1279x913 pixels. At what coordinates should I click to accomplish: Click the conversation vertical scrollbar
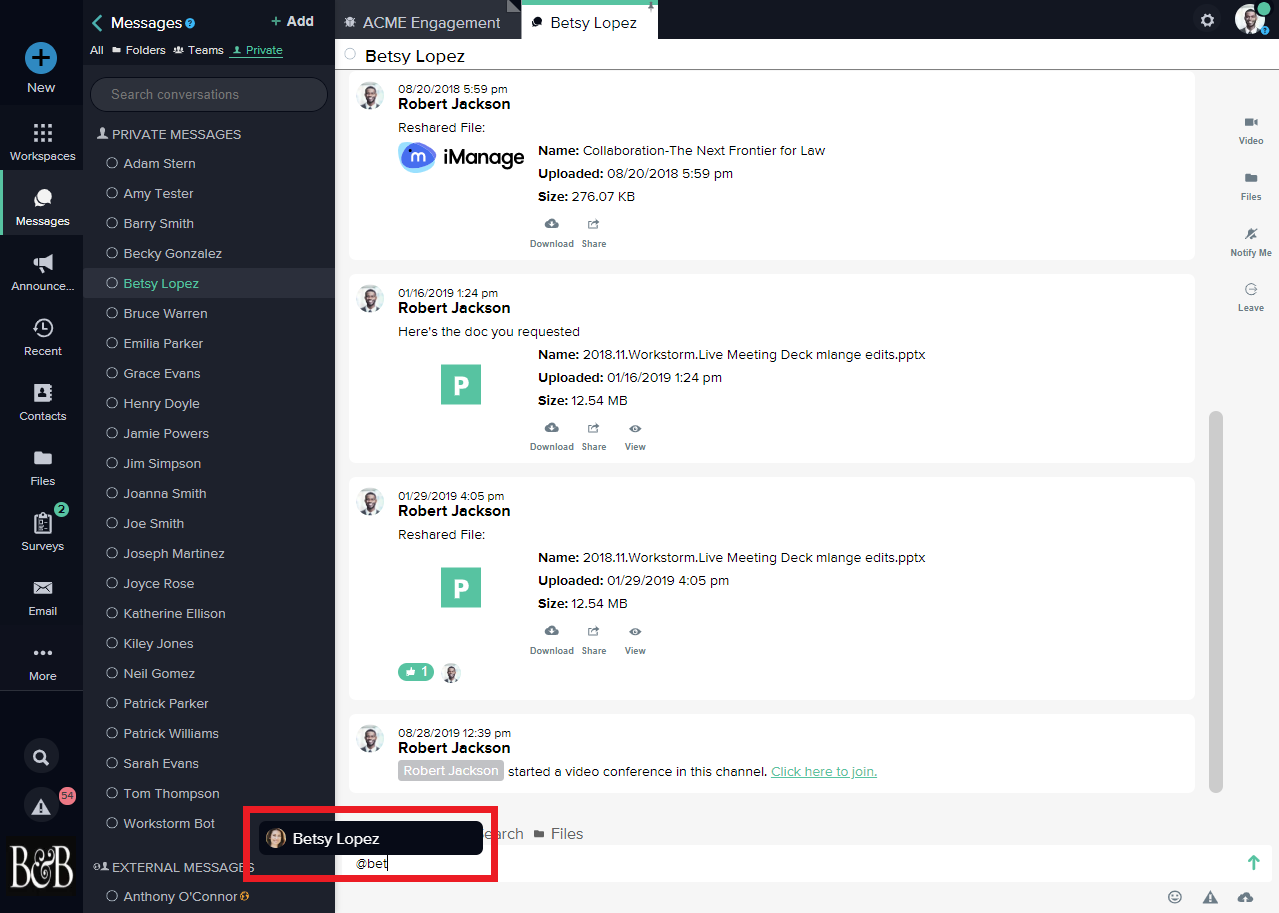(x=1216, y=601)
